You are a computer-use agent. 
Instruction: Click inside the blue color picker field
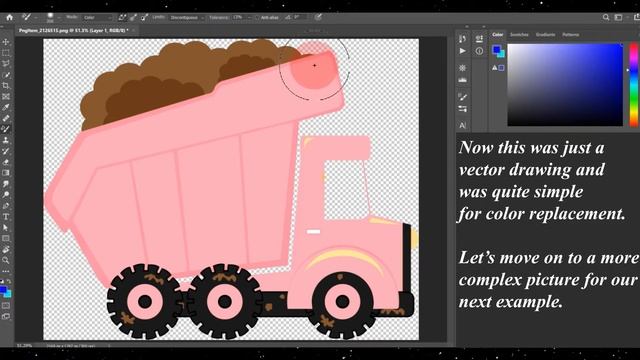(565, 84)
